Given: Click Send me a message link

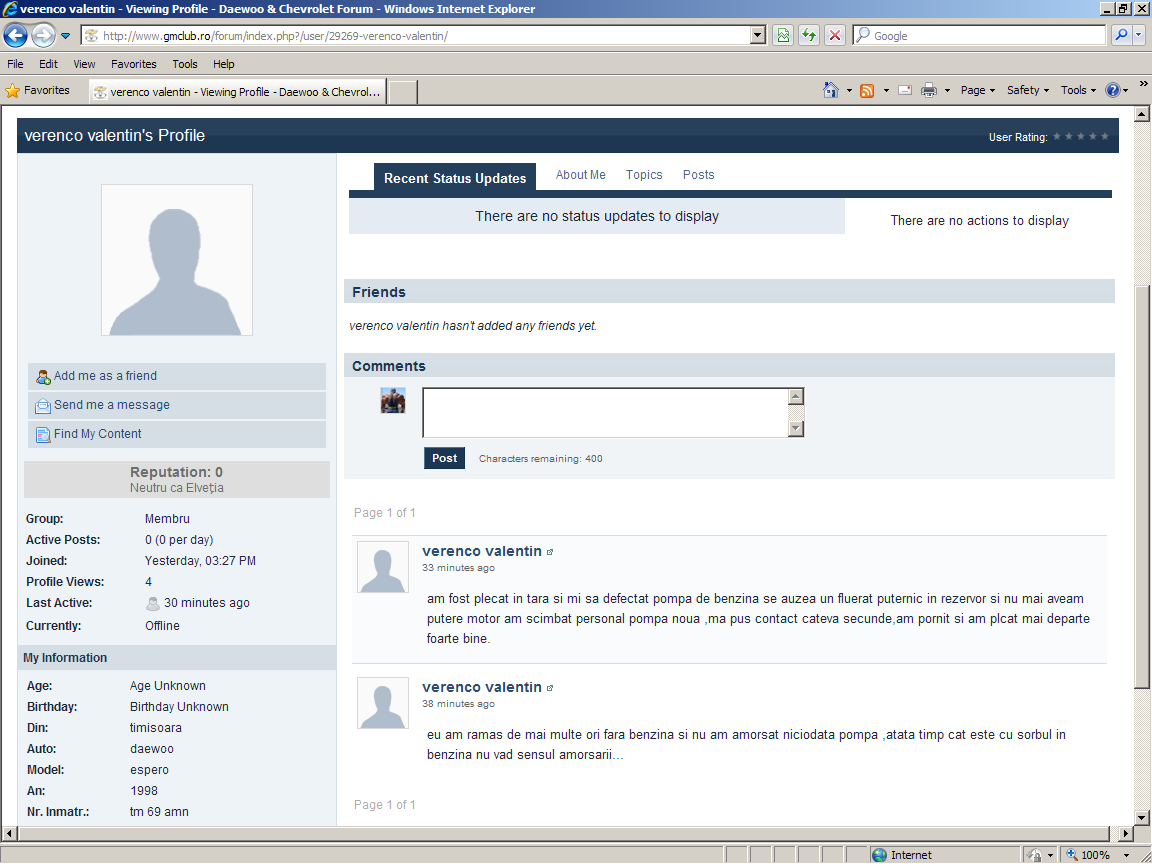Looking at the screenshot, I should click(x=111, y=405).
